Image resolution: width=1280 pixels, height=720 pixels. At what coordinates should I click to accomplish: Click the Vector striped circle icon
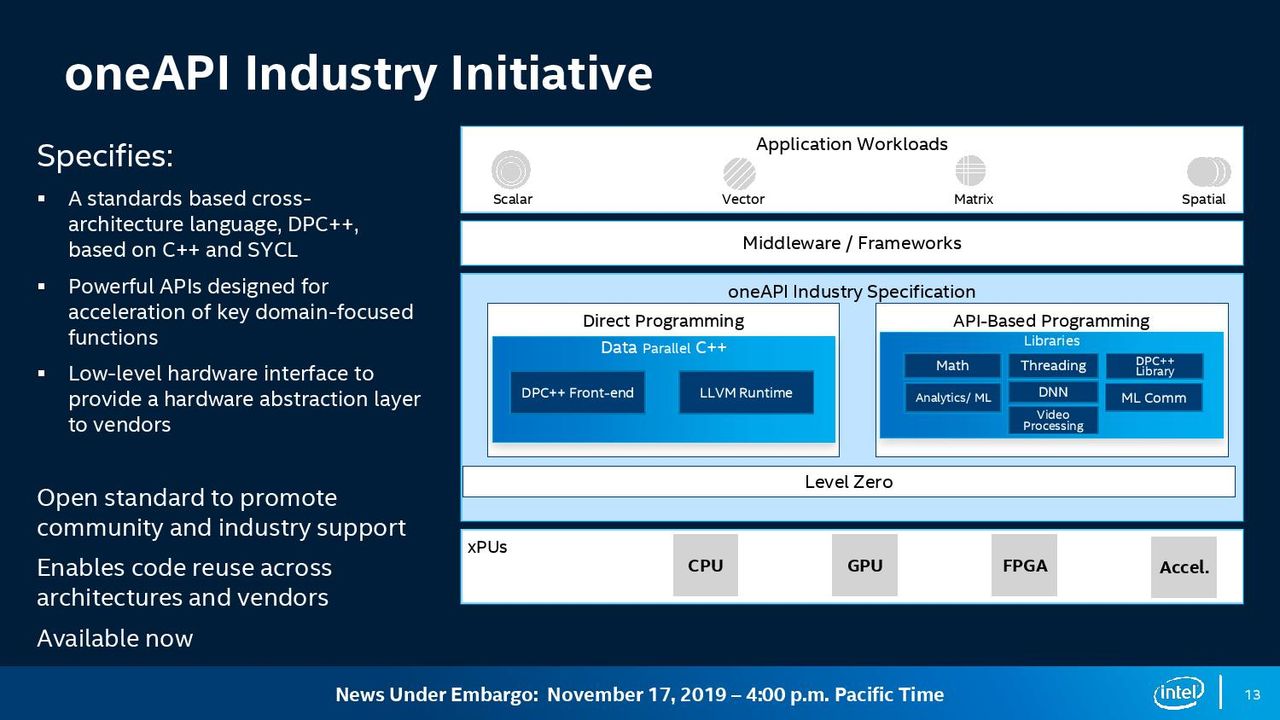coord(740,174)
